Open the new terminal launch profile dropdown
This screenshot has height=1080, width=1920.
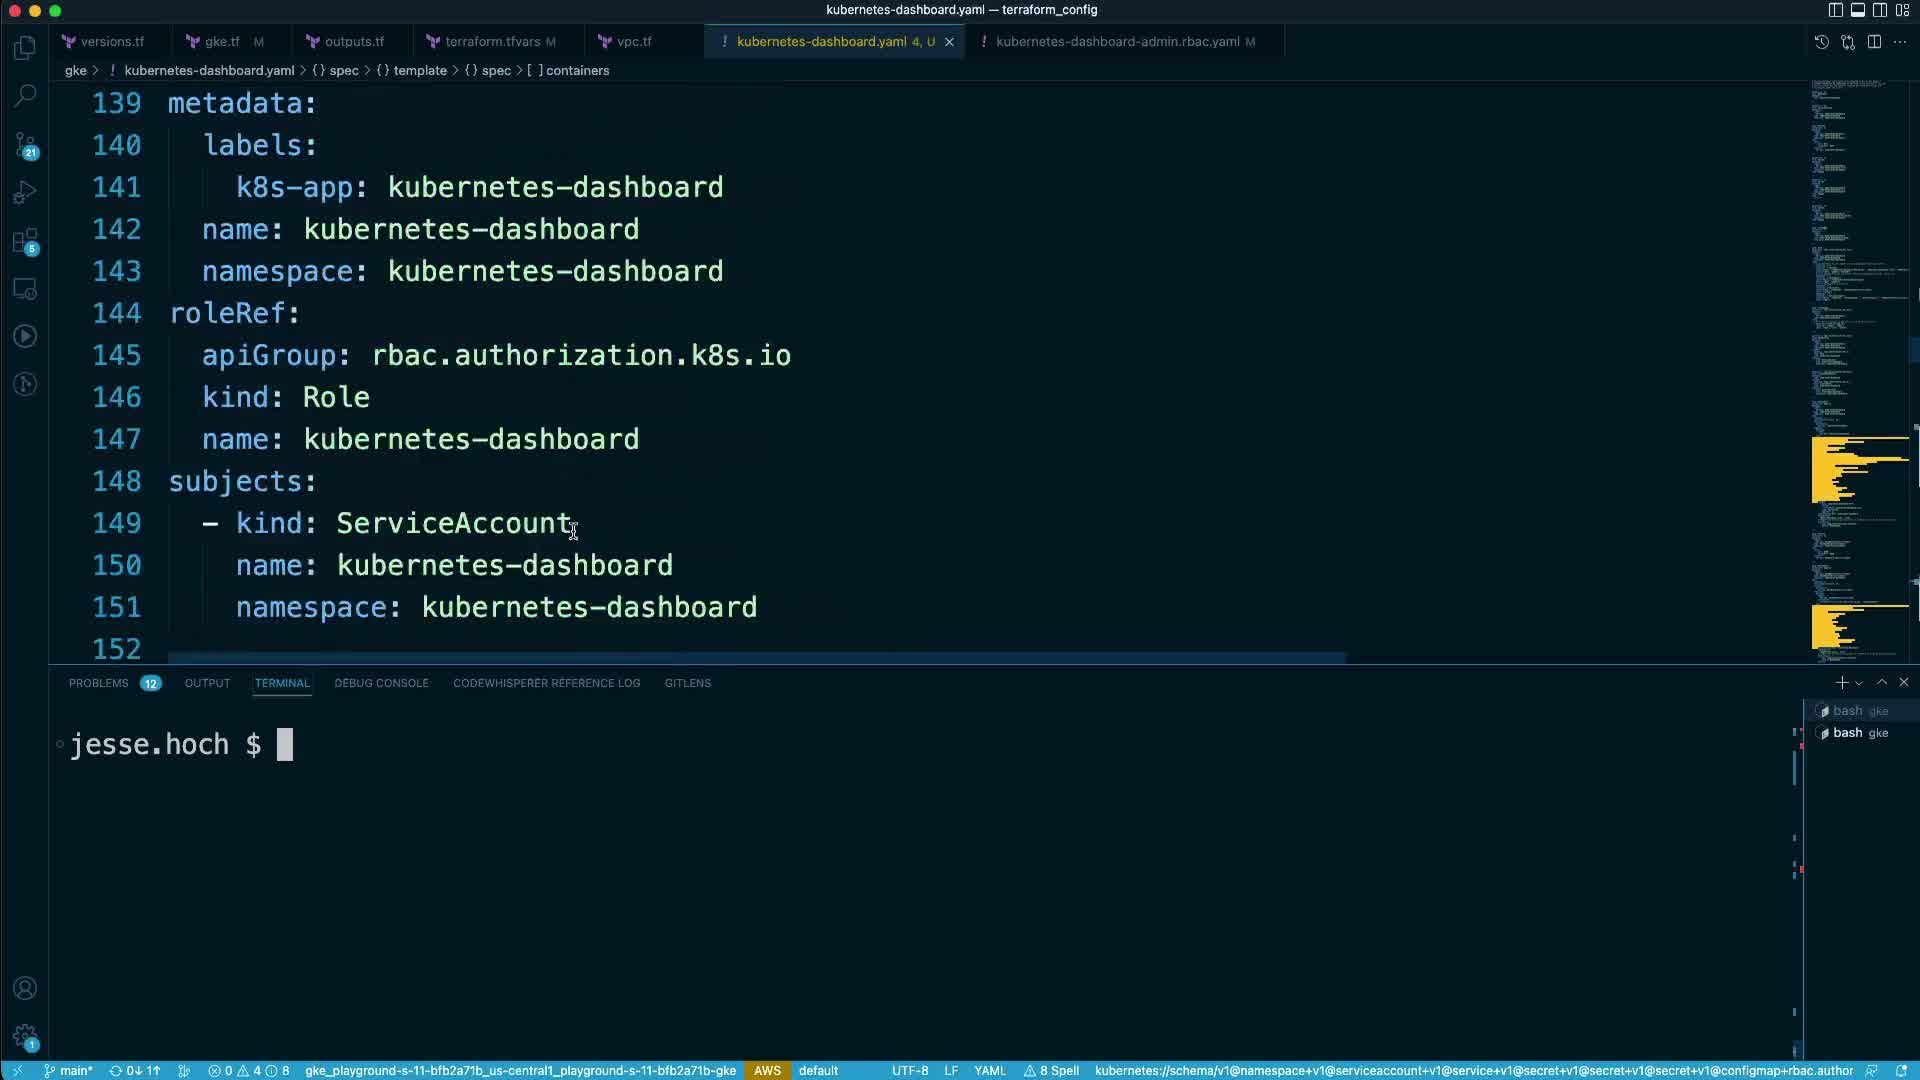(x=1859, y=683)
